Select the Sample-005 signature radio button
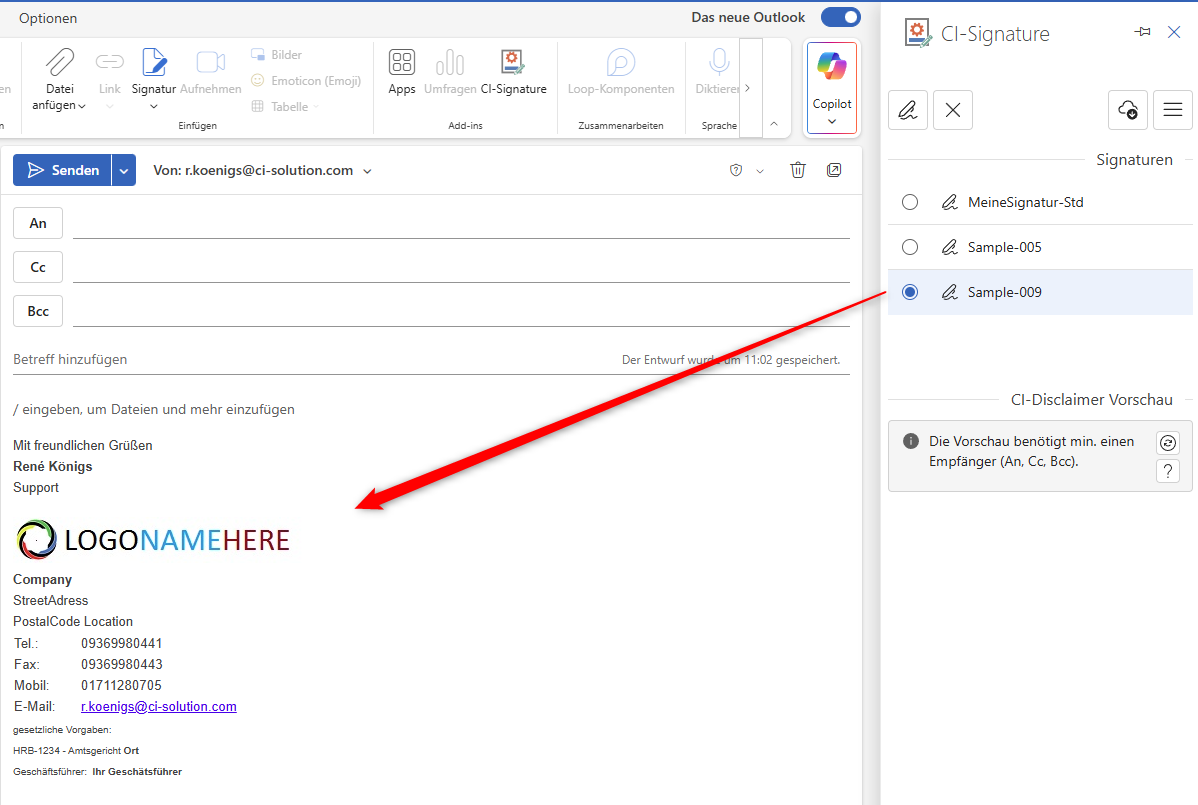 [910, 247]
